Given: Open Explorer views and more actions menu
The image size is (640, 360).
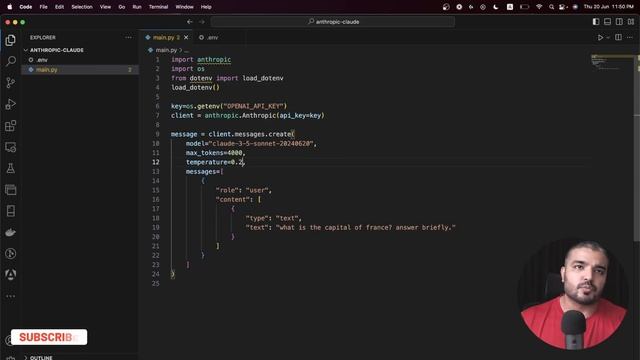Looking at the screenshot, I should [x=128, y=37].
